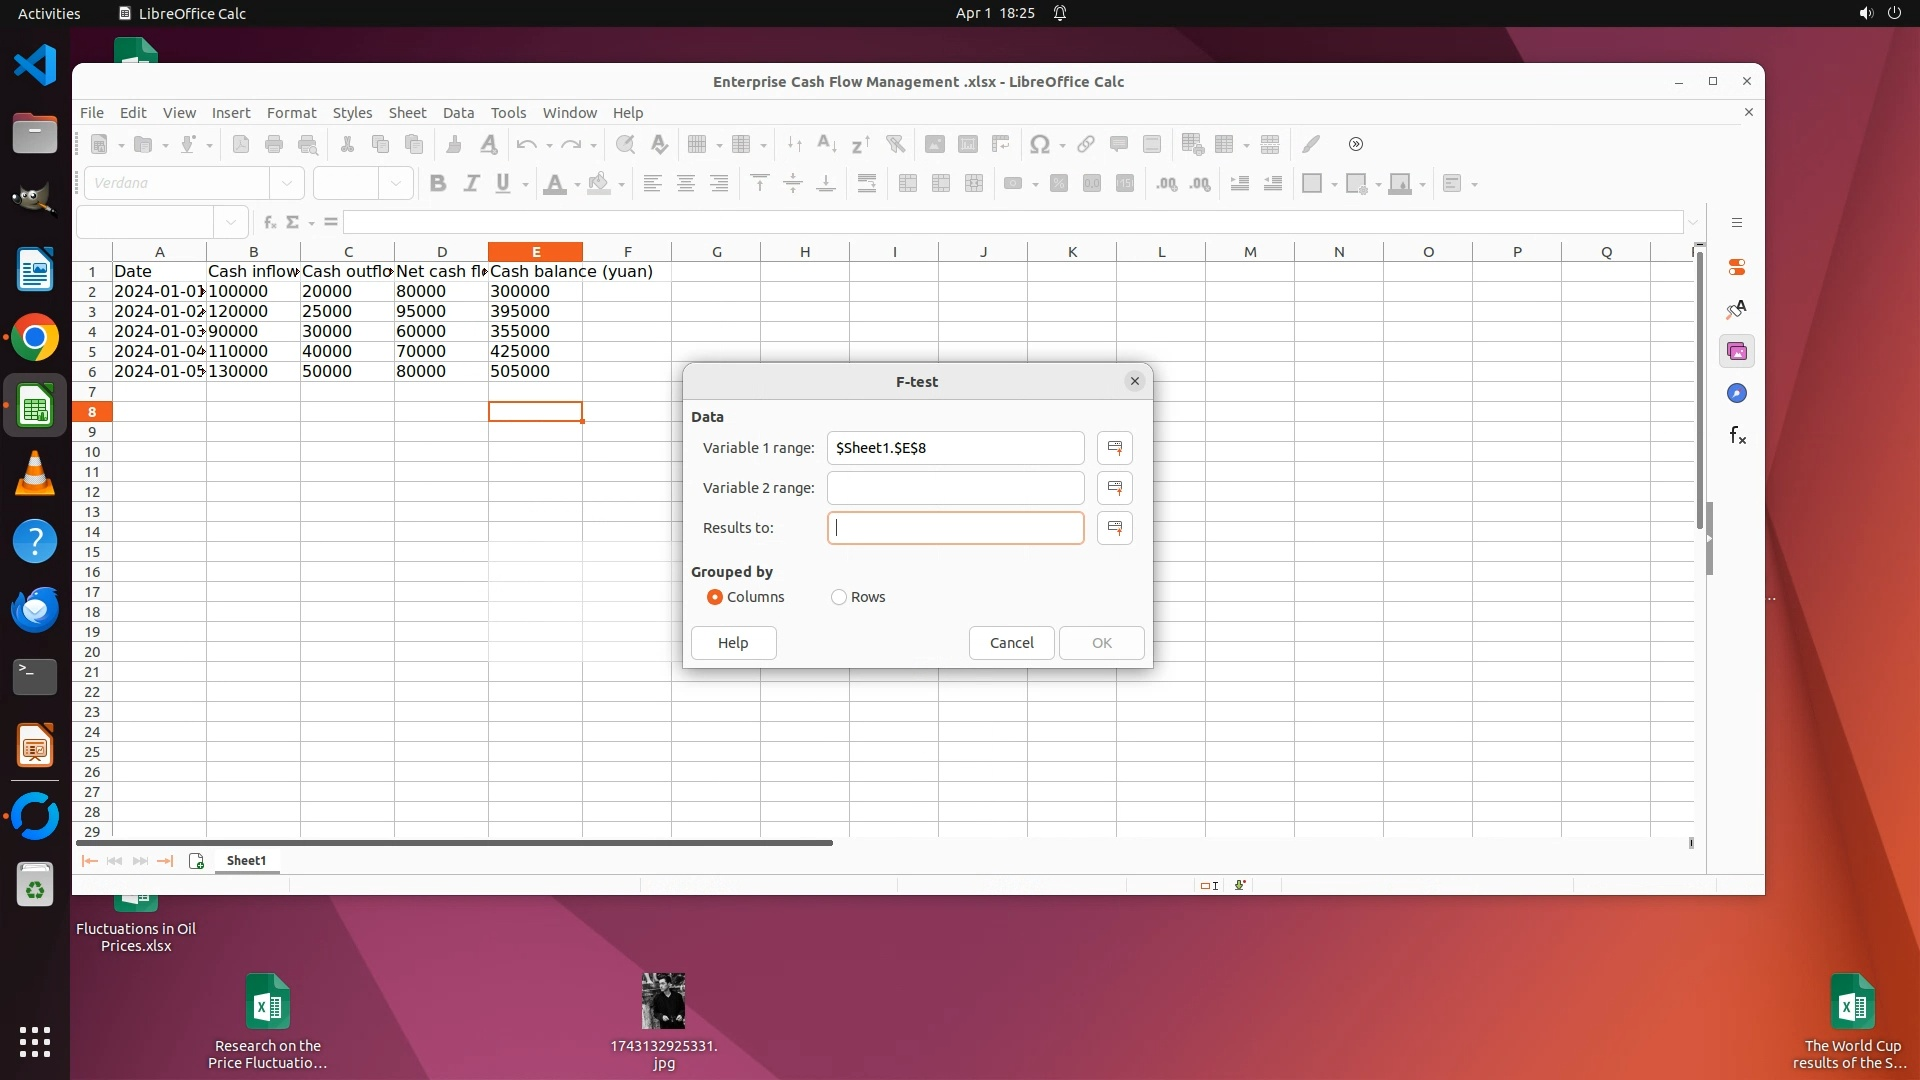Click into the Variable 2 range field
Viewport: 1920px width, 1080px height.
(955, 488)
